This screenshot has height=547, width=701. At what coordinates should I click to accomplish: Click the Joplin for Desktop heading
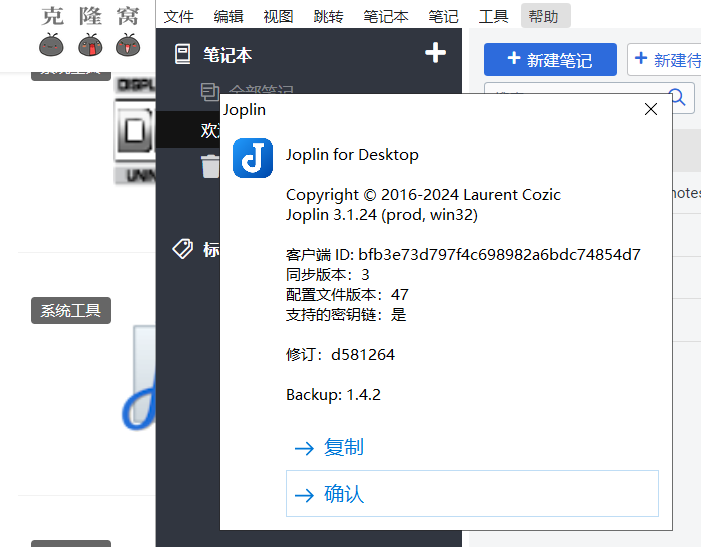click(352, 155)
